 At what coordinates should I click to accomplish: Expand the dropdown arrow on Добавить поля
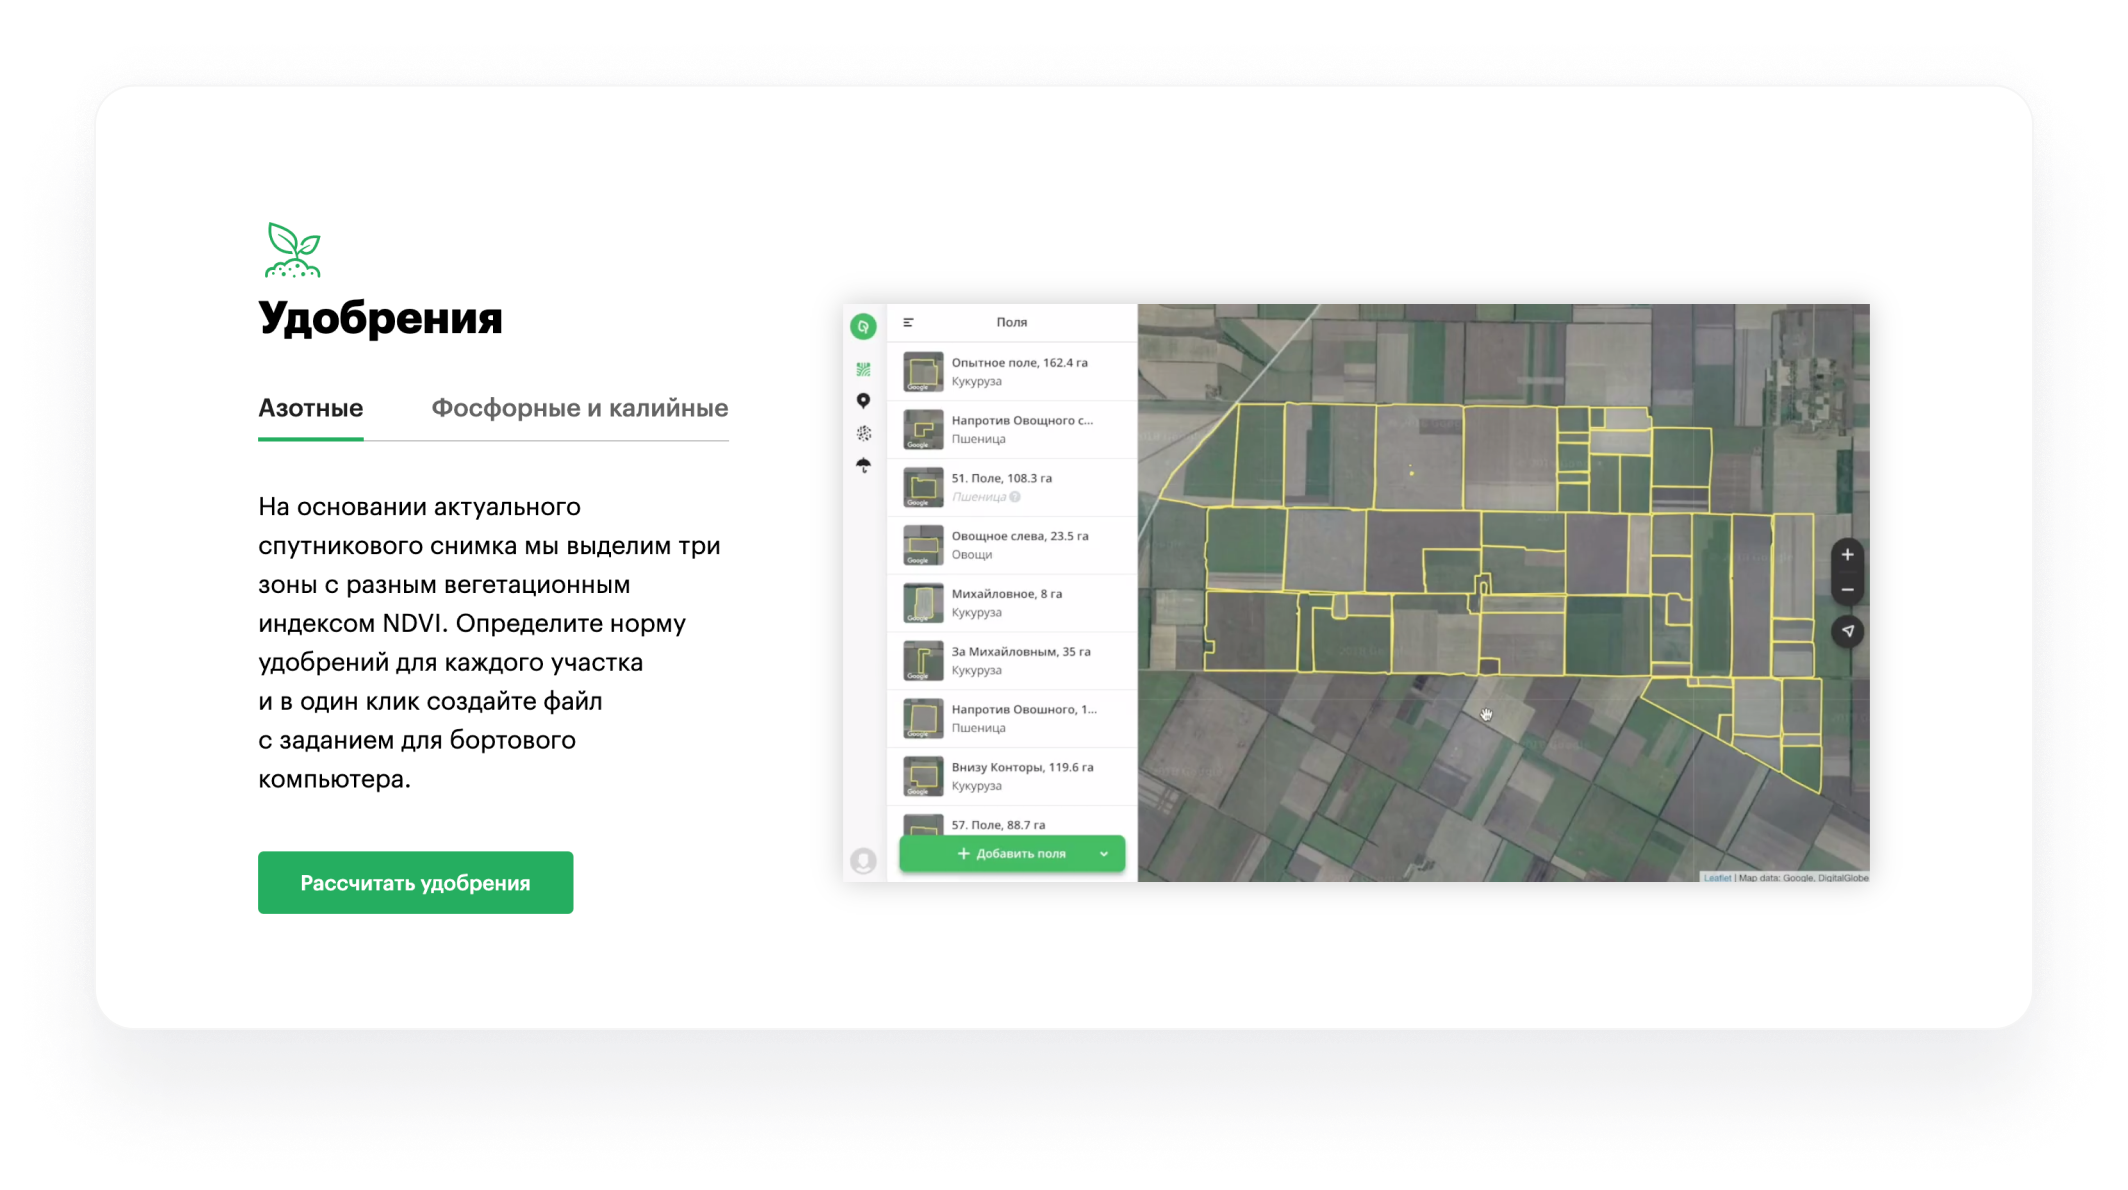pos(1104,854)
